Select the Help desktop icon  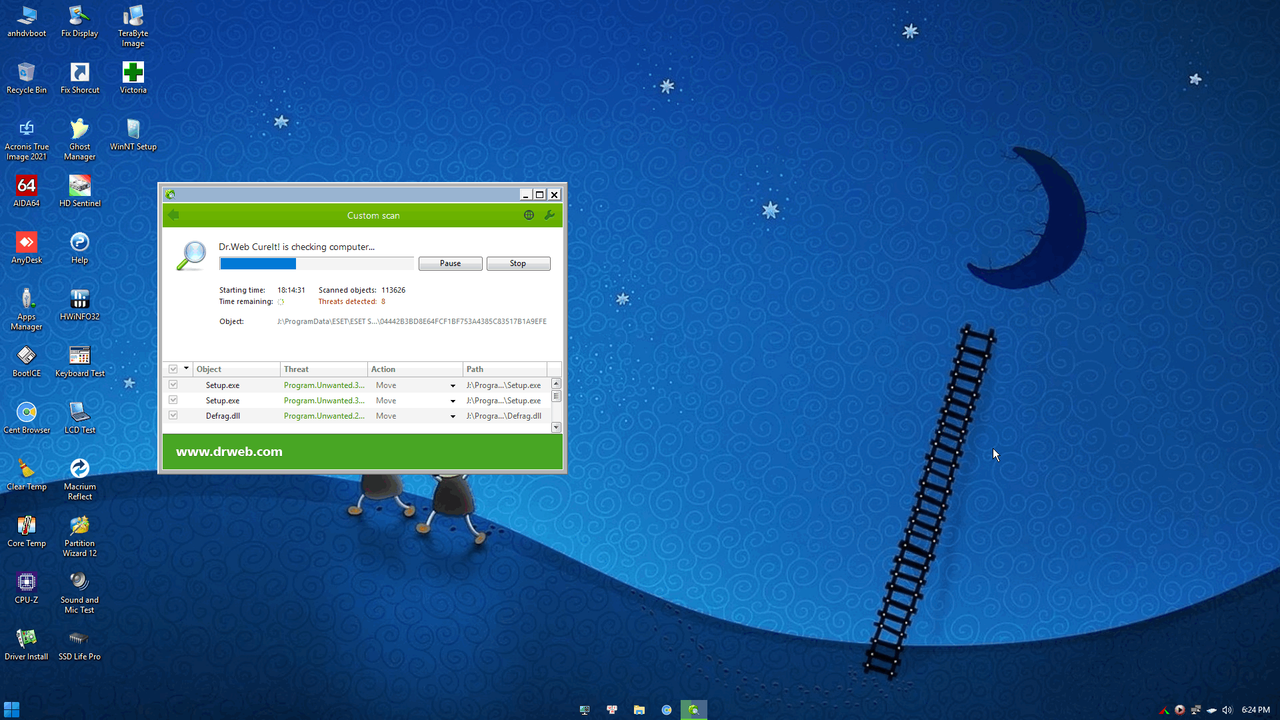pyautogui.click(x=80, y=248)
